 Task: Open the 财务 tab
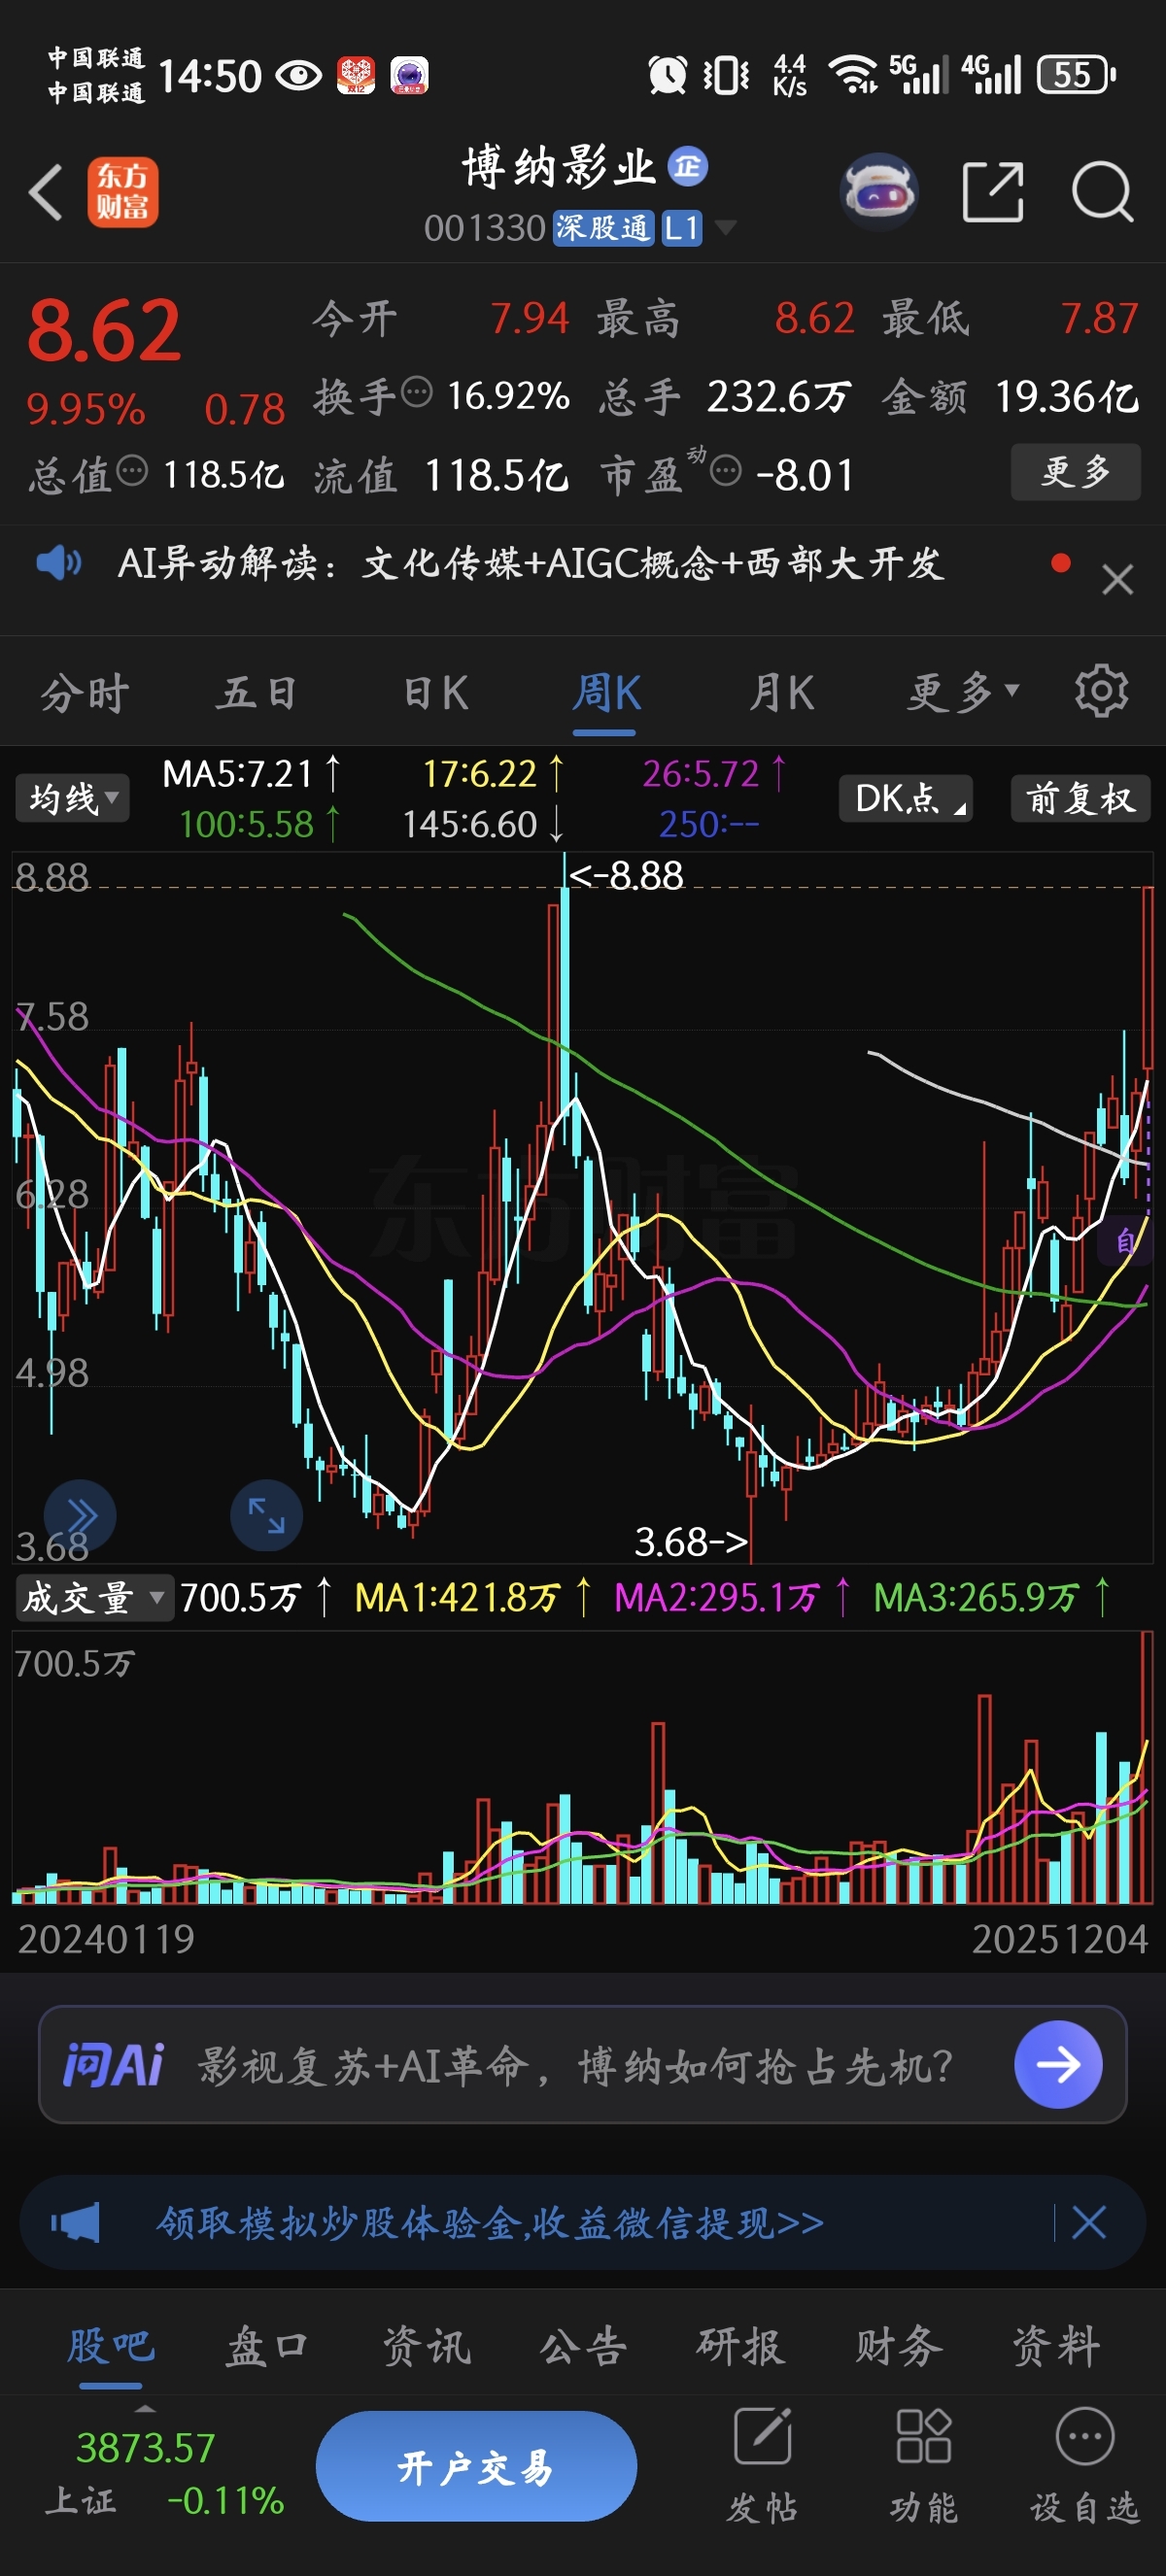click(898, 2346)
